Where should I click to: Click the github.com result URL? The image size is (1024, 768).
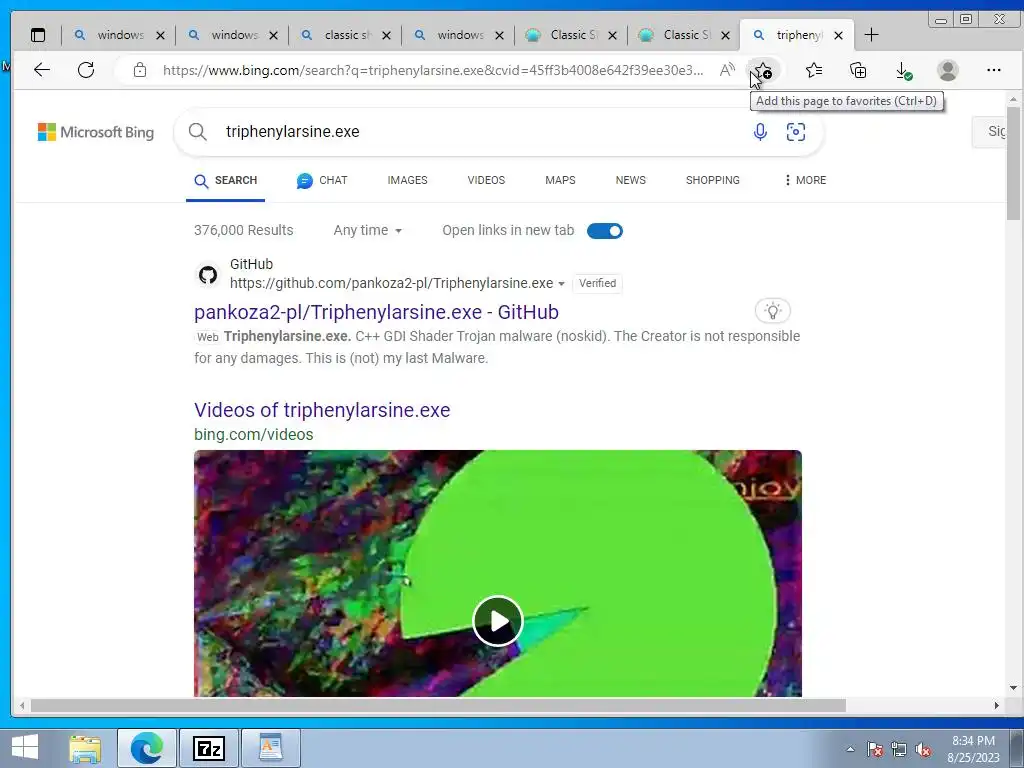click(391, 283)
